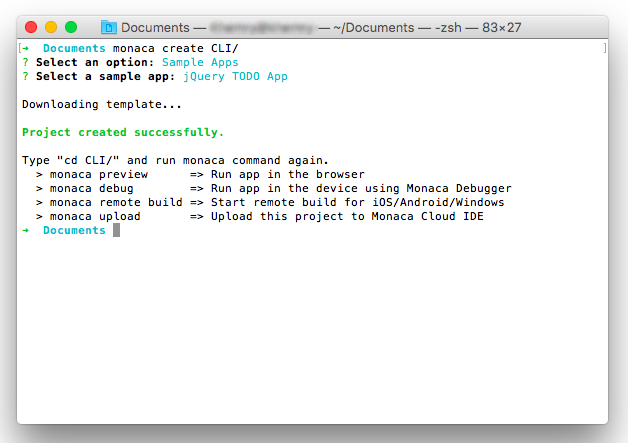Click the 'jQuery TODO App' selection text
The width and height of the screenshot is (628, 443).
(x=235, y=77)
